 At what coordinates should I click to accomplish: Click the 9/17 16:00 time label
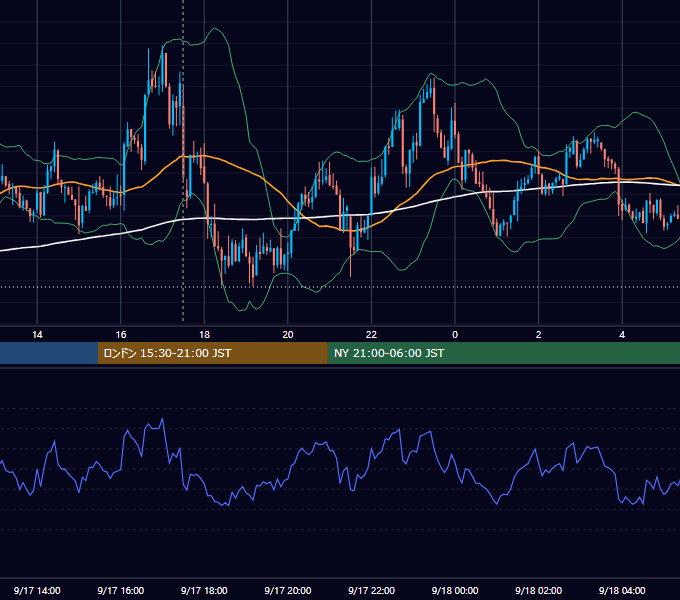(x=121, y=590)
